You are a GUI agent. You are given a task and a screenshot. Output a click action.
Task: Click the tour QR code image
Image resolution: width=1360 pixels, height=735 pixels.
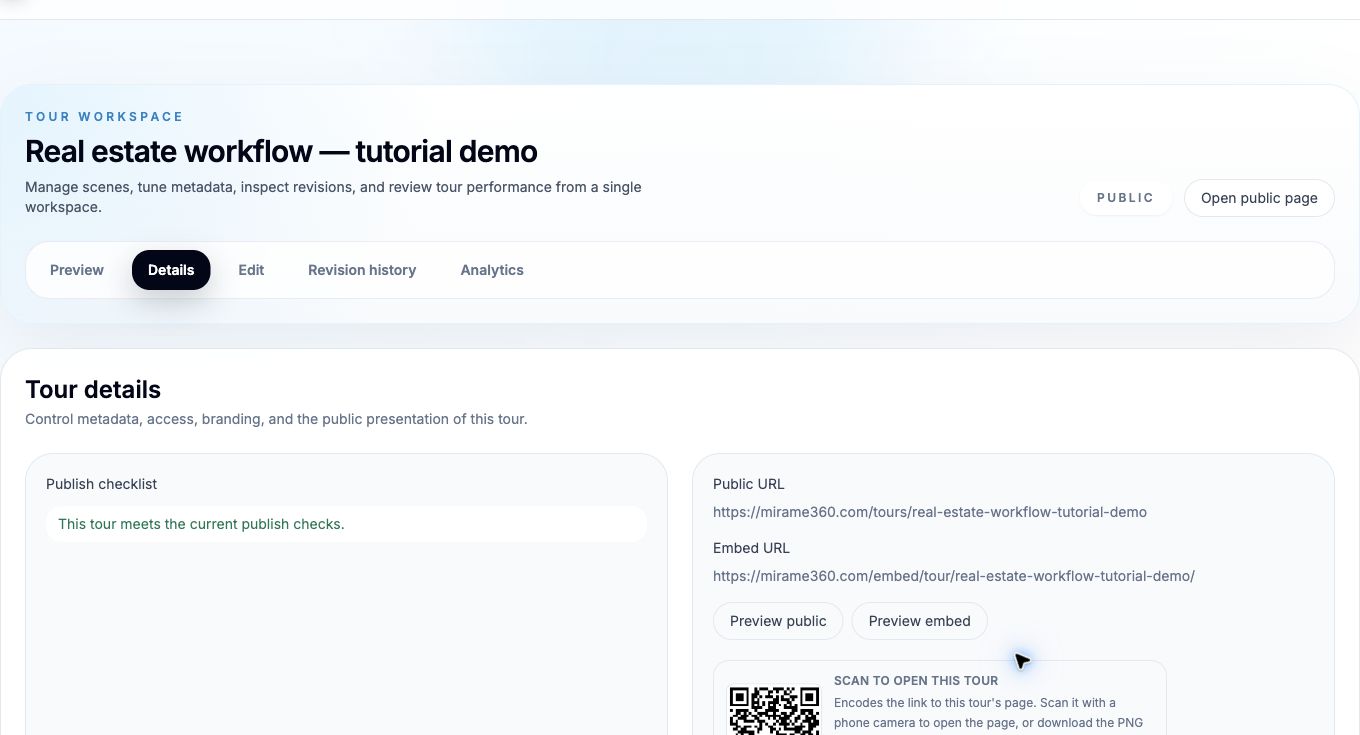tap(774, 709)
